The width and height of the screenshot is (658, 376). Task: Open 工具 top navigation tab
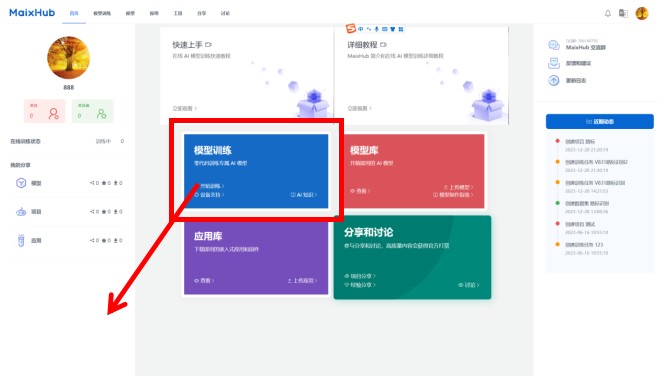[178, 13]
